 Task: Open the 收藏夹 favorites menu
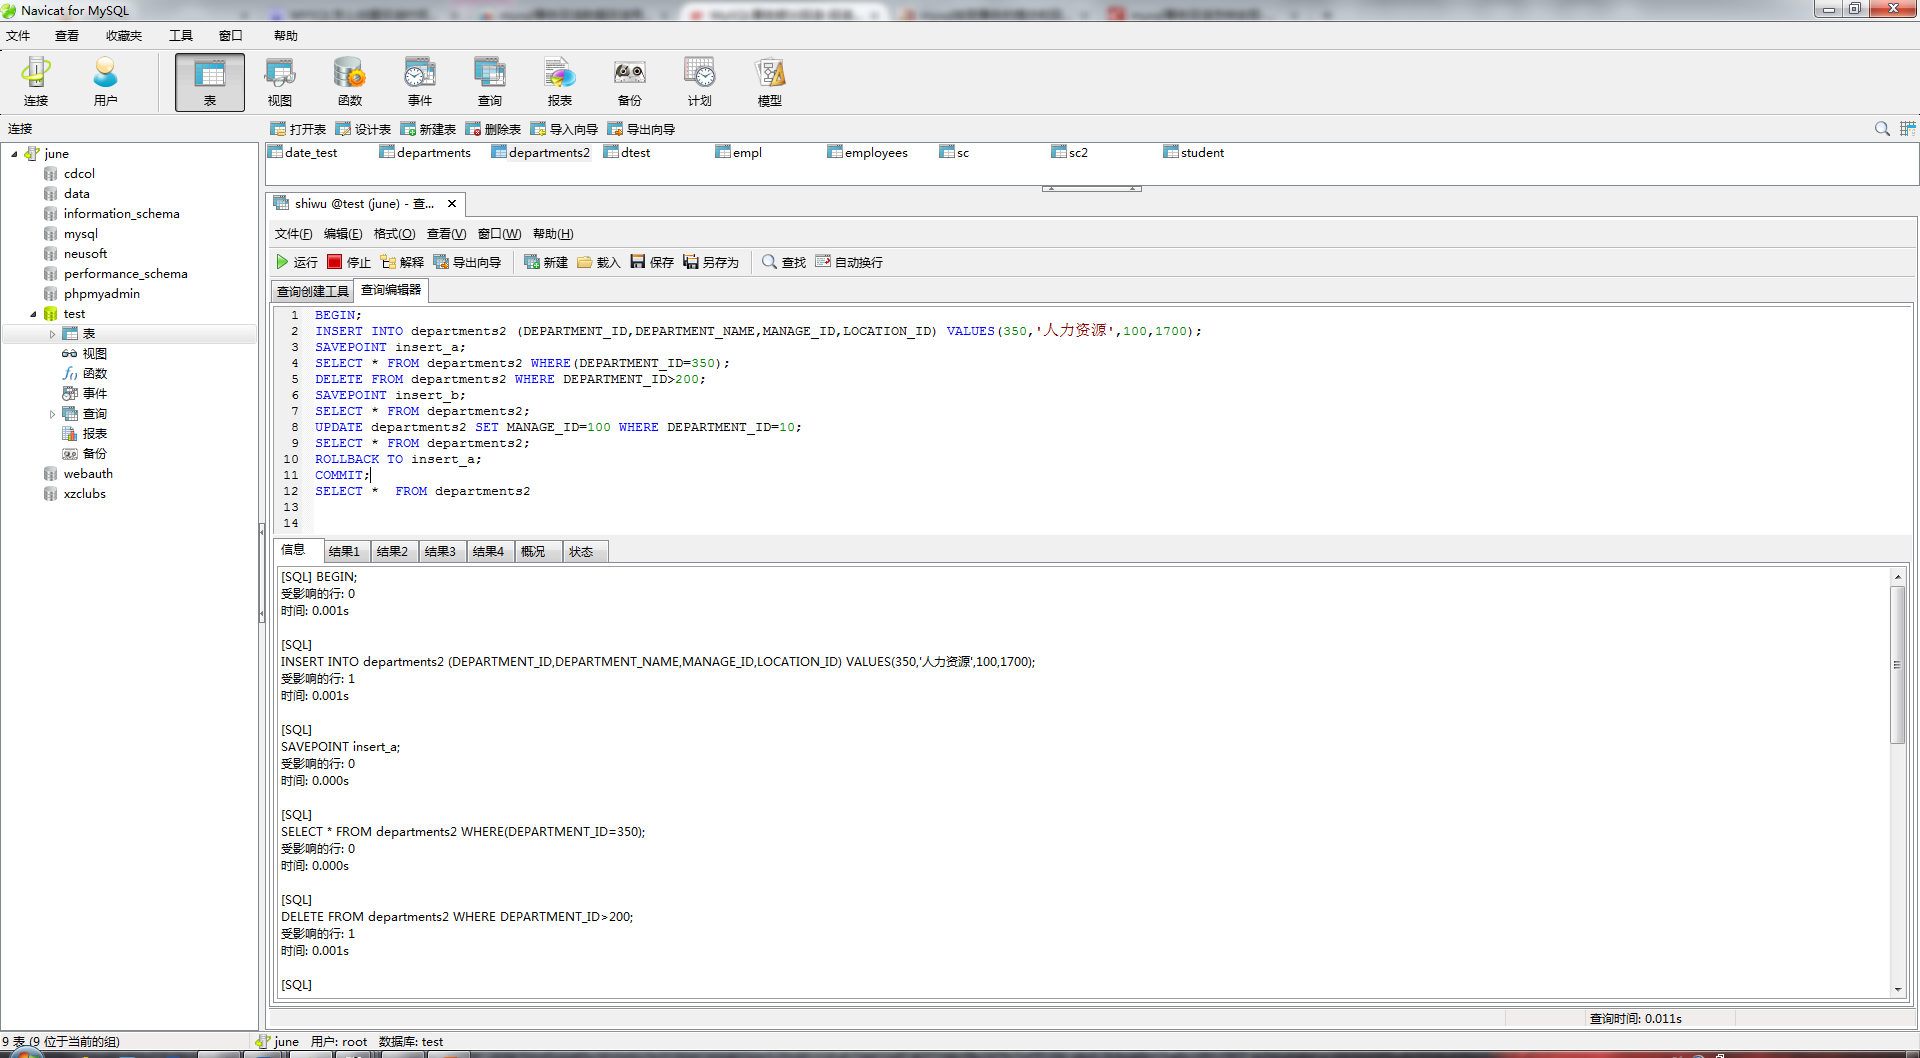pyautogui.click(x=124, y=36)
